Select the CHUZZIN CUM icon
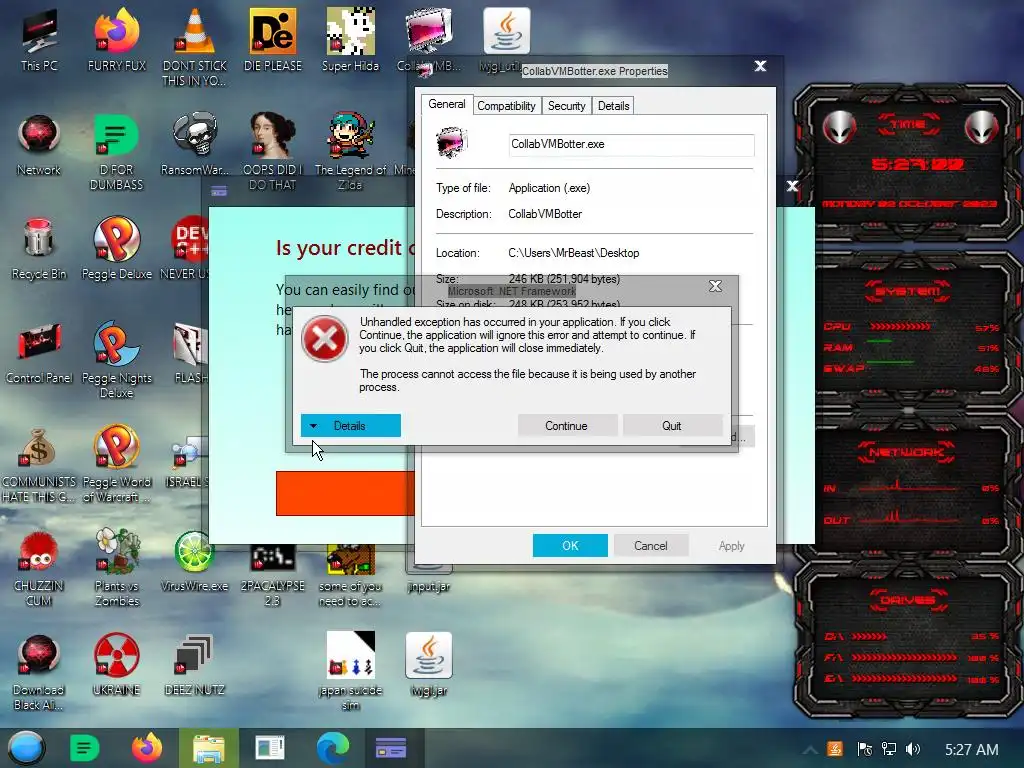 tap(39, 568)
